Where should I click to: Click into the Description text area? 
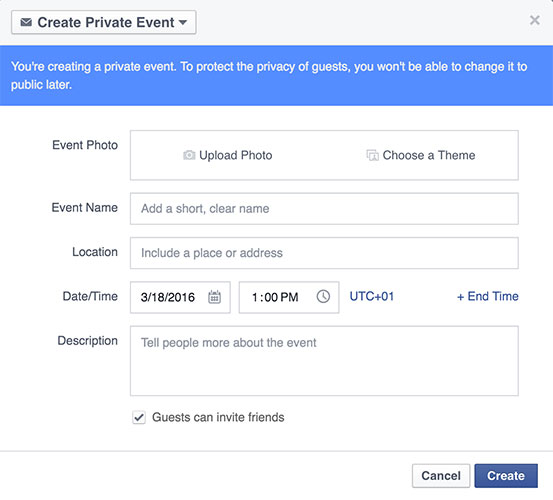pos(324,361)
